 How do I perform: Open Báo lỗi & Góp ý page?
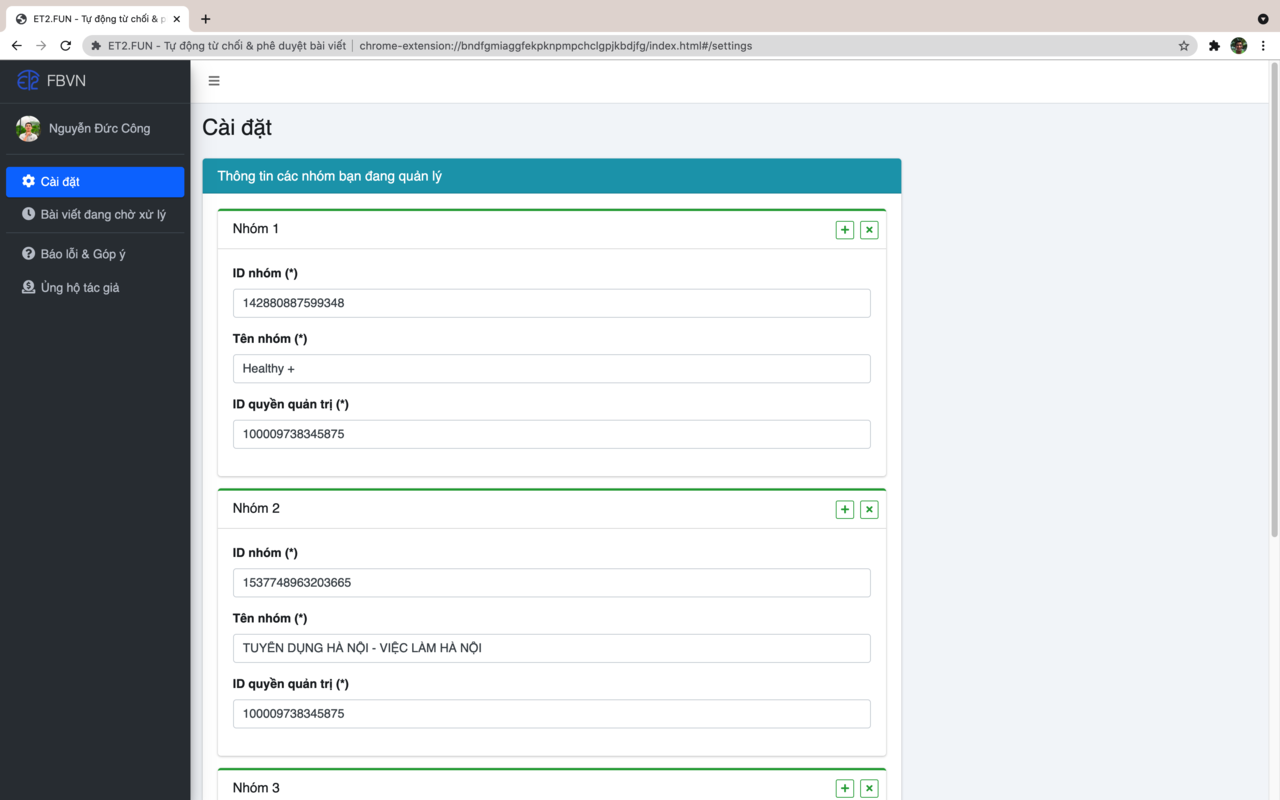pos(95,254)
